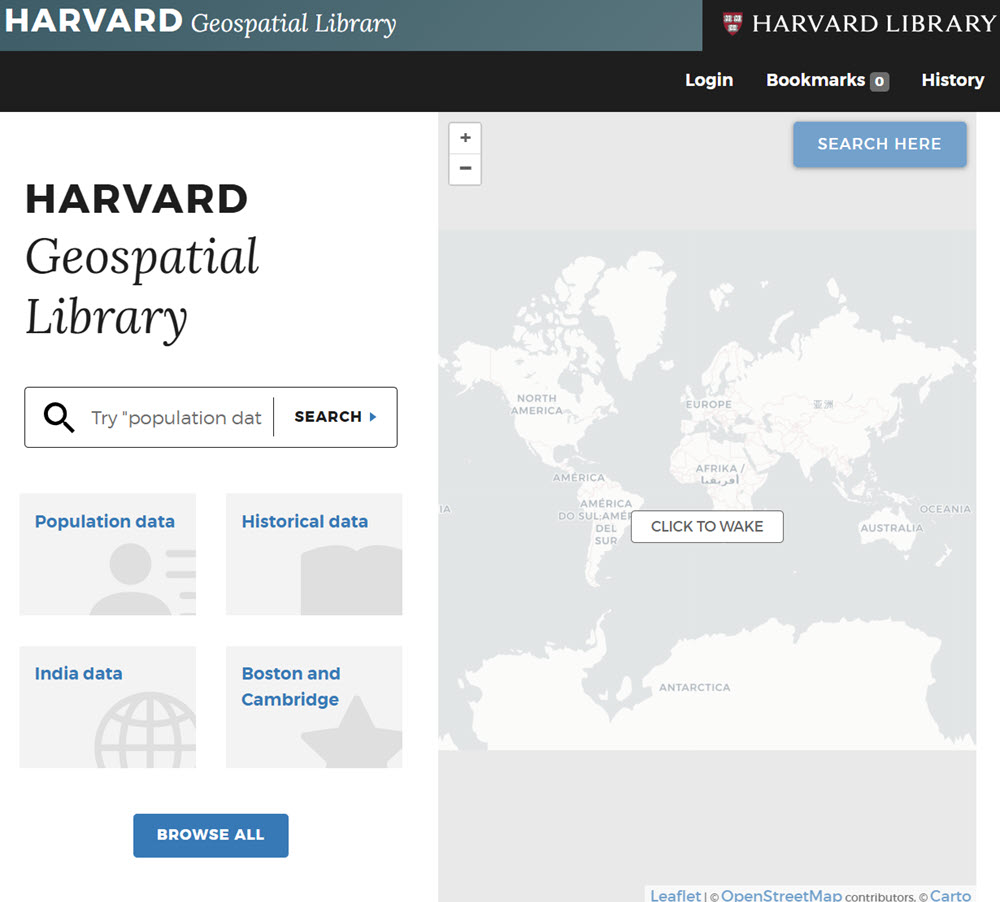
Task: Zoom out on the map with minus control
Action: pyautogui.click(x=464, y=169)
